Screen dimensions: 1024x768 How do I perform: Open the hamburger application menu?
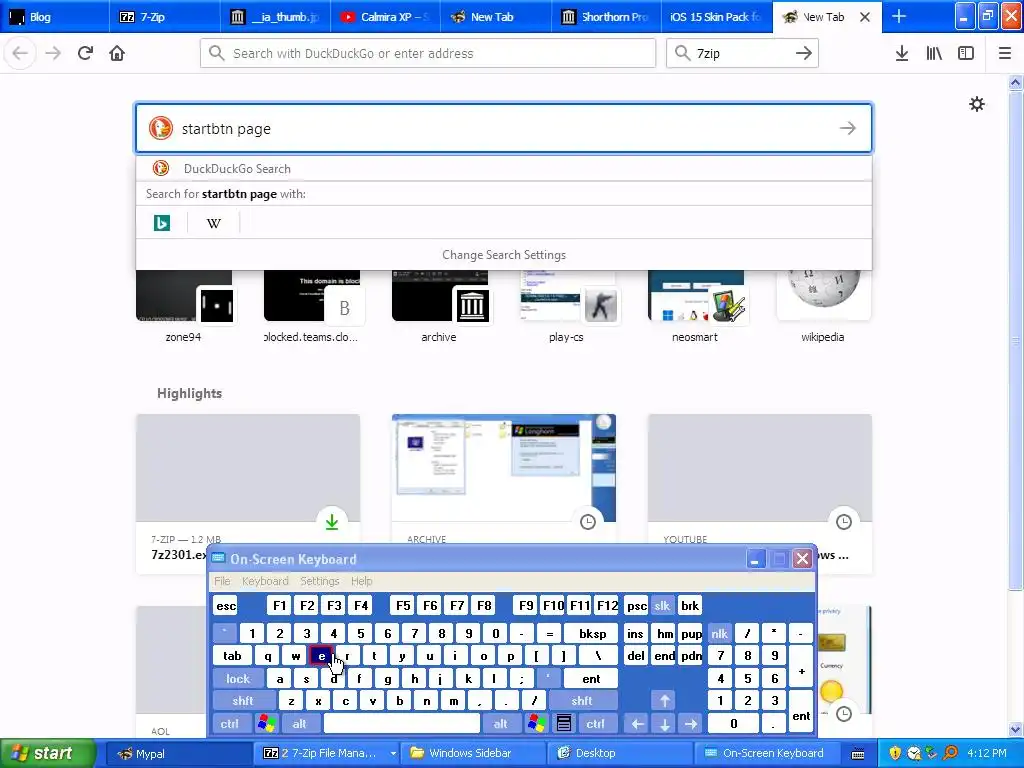(1005, 54)
